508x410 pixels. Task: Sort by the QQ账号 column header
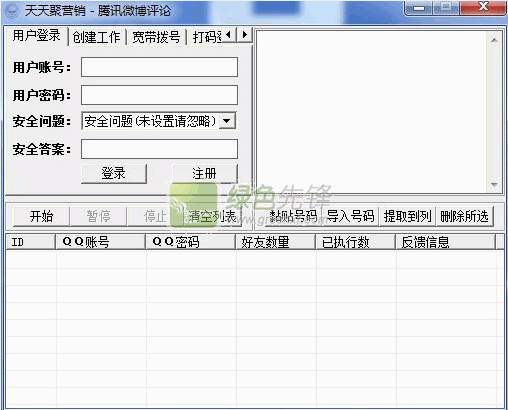[100, 242]
